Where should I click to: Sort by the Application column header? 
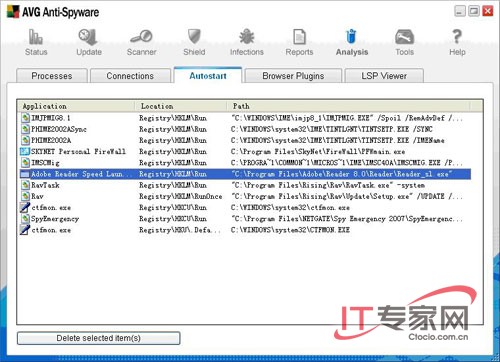pyautogui.click(x=76, y=106)
